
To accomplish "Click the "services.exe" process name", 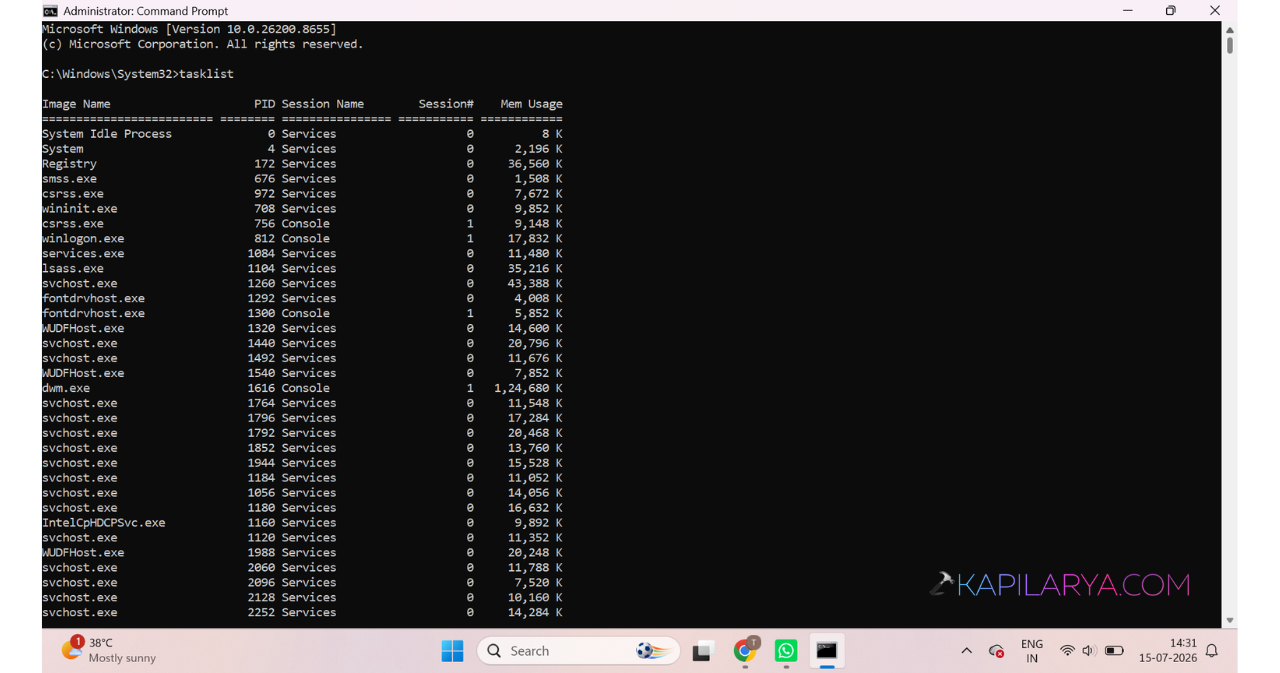I will pos(83,254).
